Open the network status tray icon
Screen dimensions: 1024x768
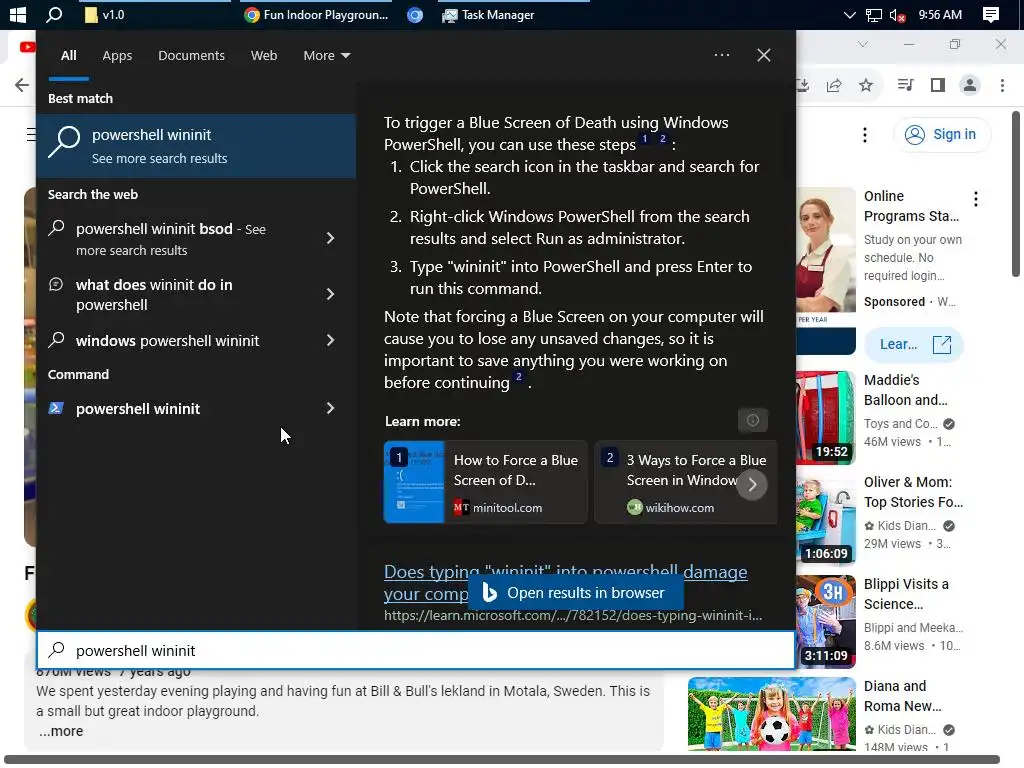point(873,15)
